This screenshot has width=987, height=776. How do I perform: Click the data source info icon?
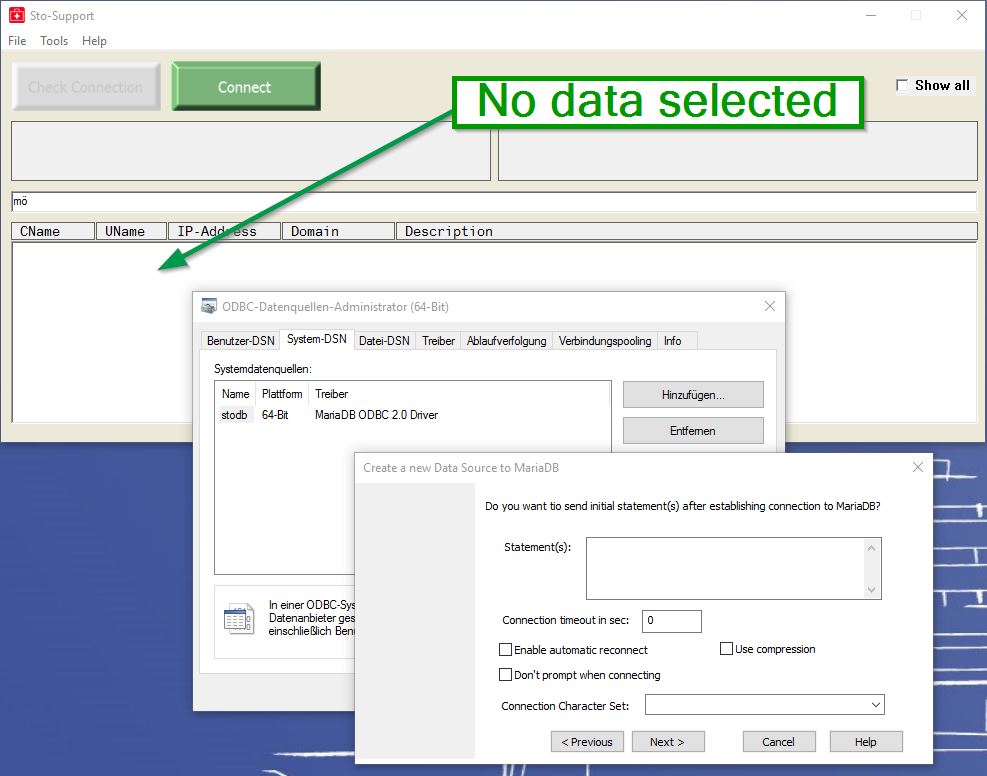[239, 619]
